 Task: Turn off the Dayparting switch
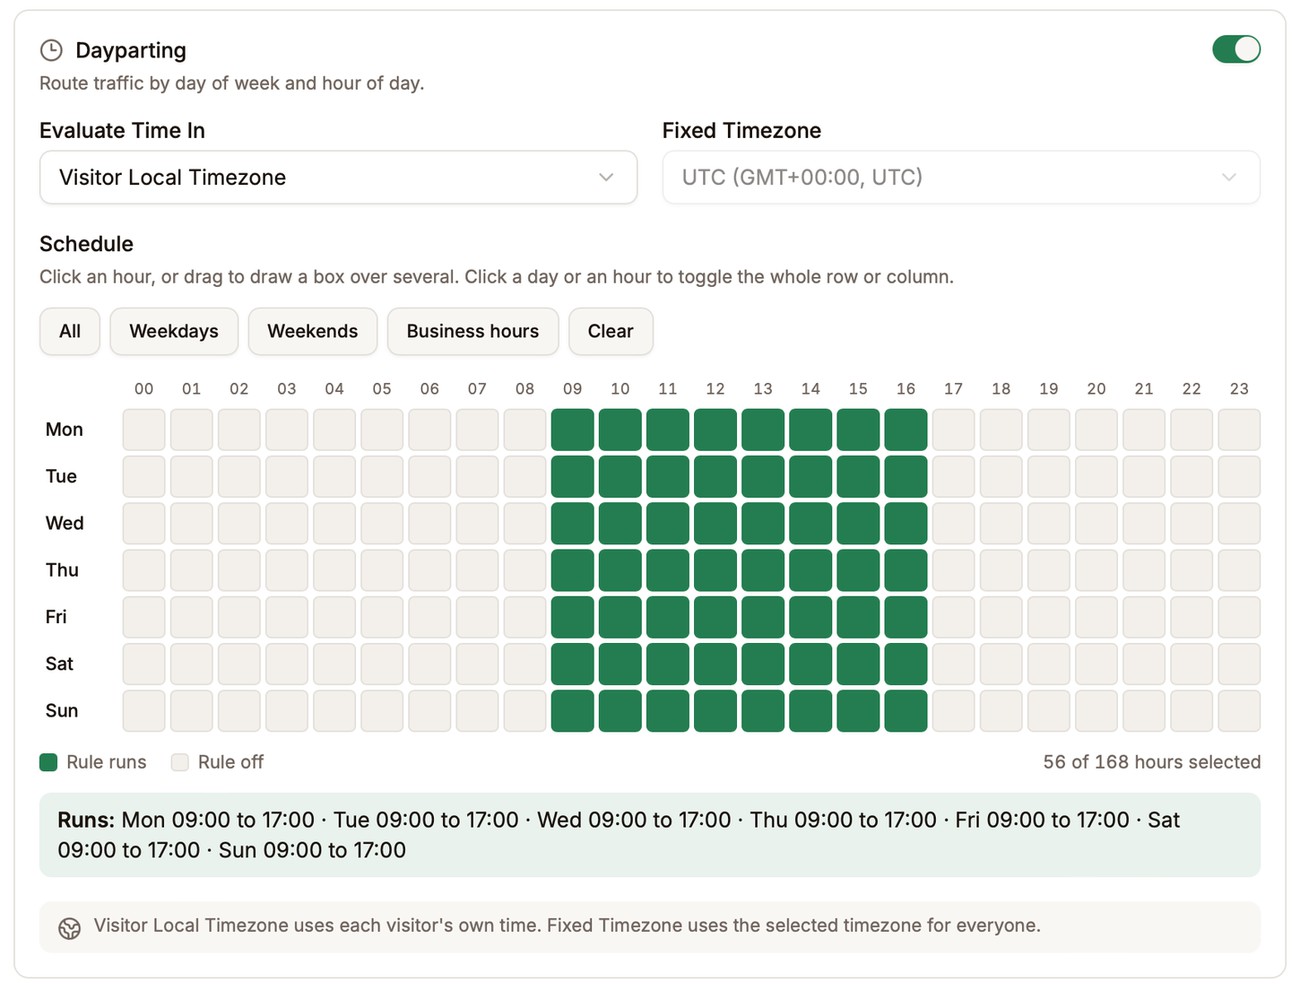coord(1236,49)
